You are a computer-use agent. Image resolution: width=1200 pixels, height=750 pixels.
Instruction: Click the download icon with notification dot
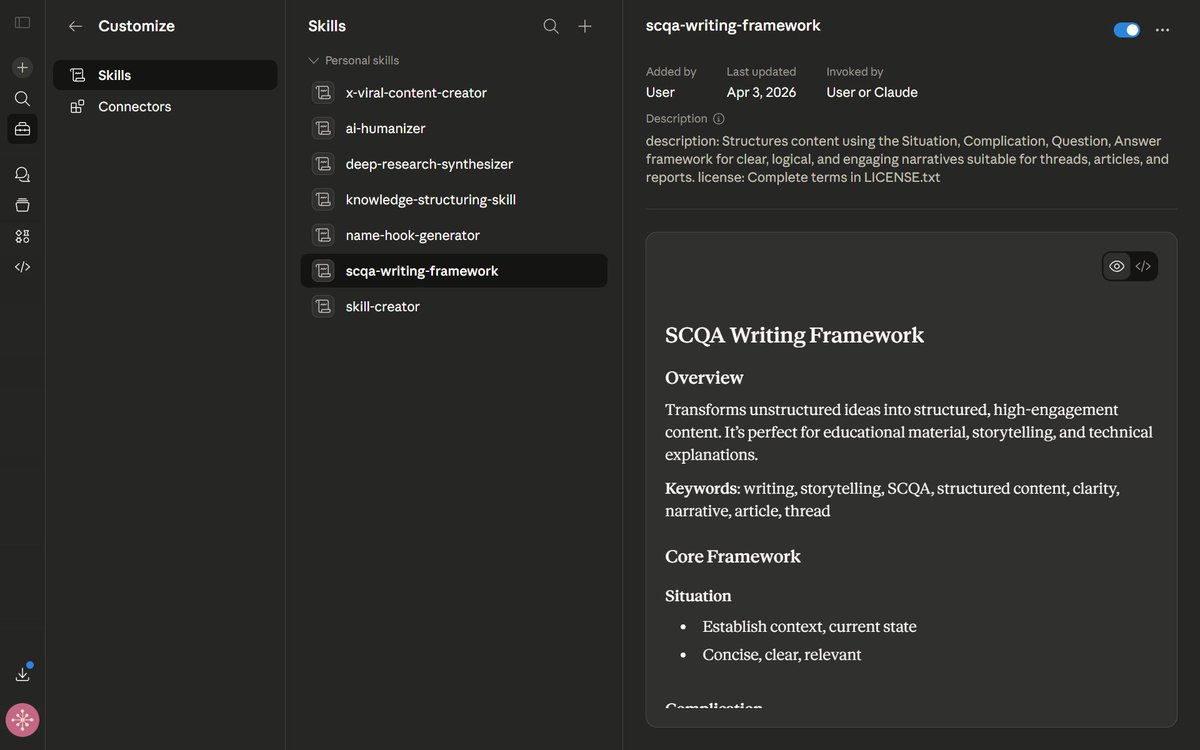pos(22,674)
